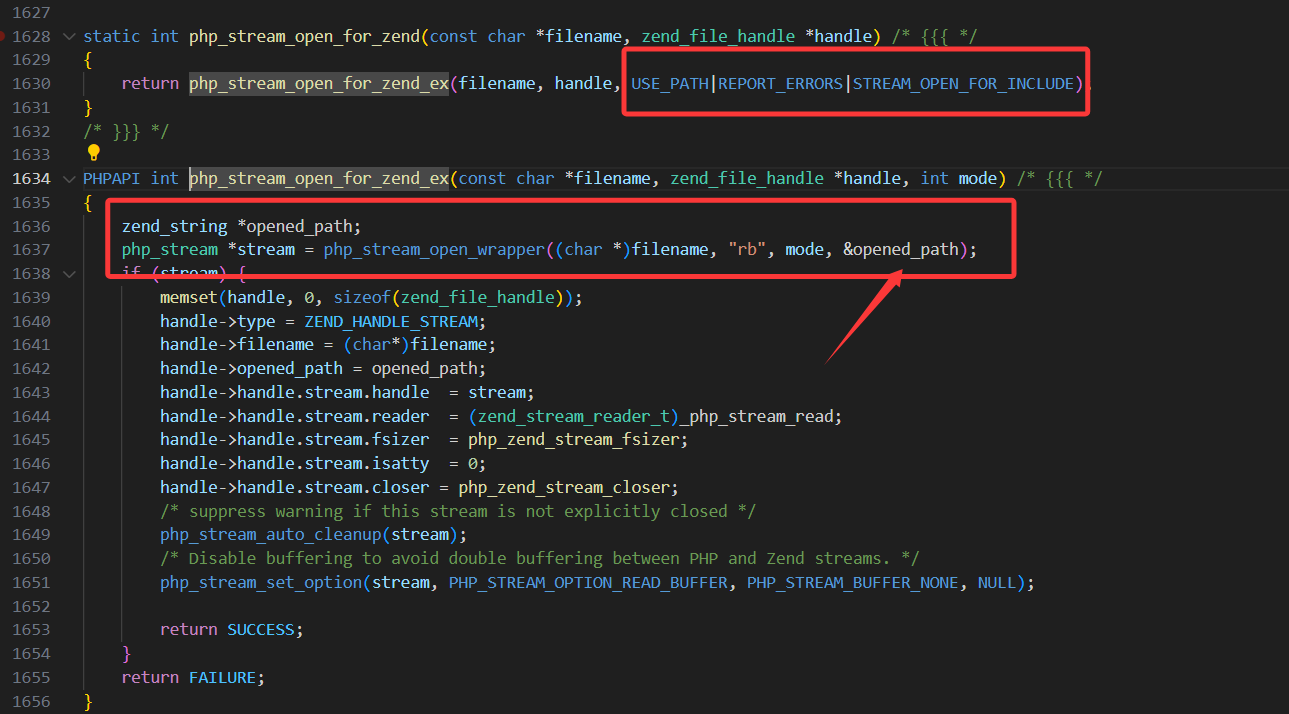Collapse the fold chevron at line 1628

(69, 36)
